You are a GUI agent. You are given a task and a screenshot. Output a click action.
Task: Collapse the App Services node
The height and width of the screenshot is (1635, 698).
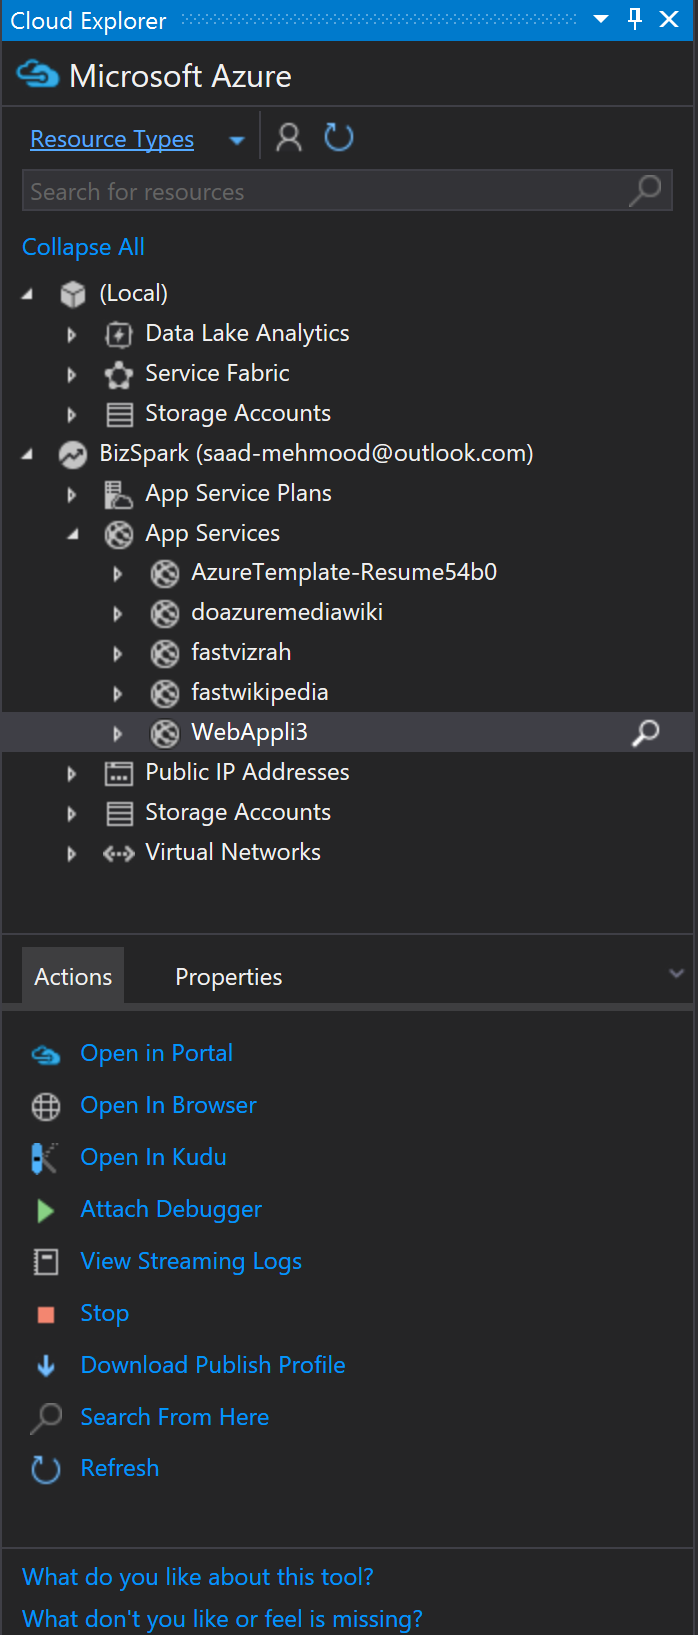click(73, 534)
